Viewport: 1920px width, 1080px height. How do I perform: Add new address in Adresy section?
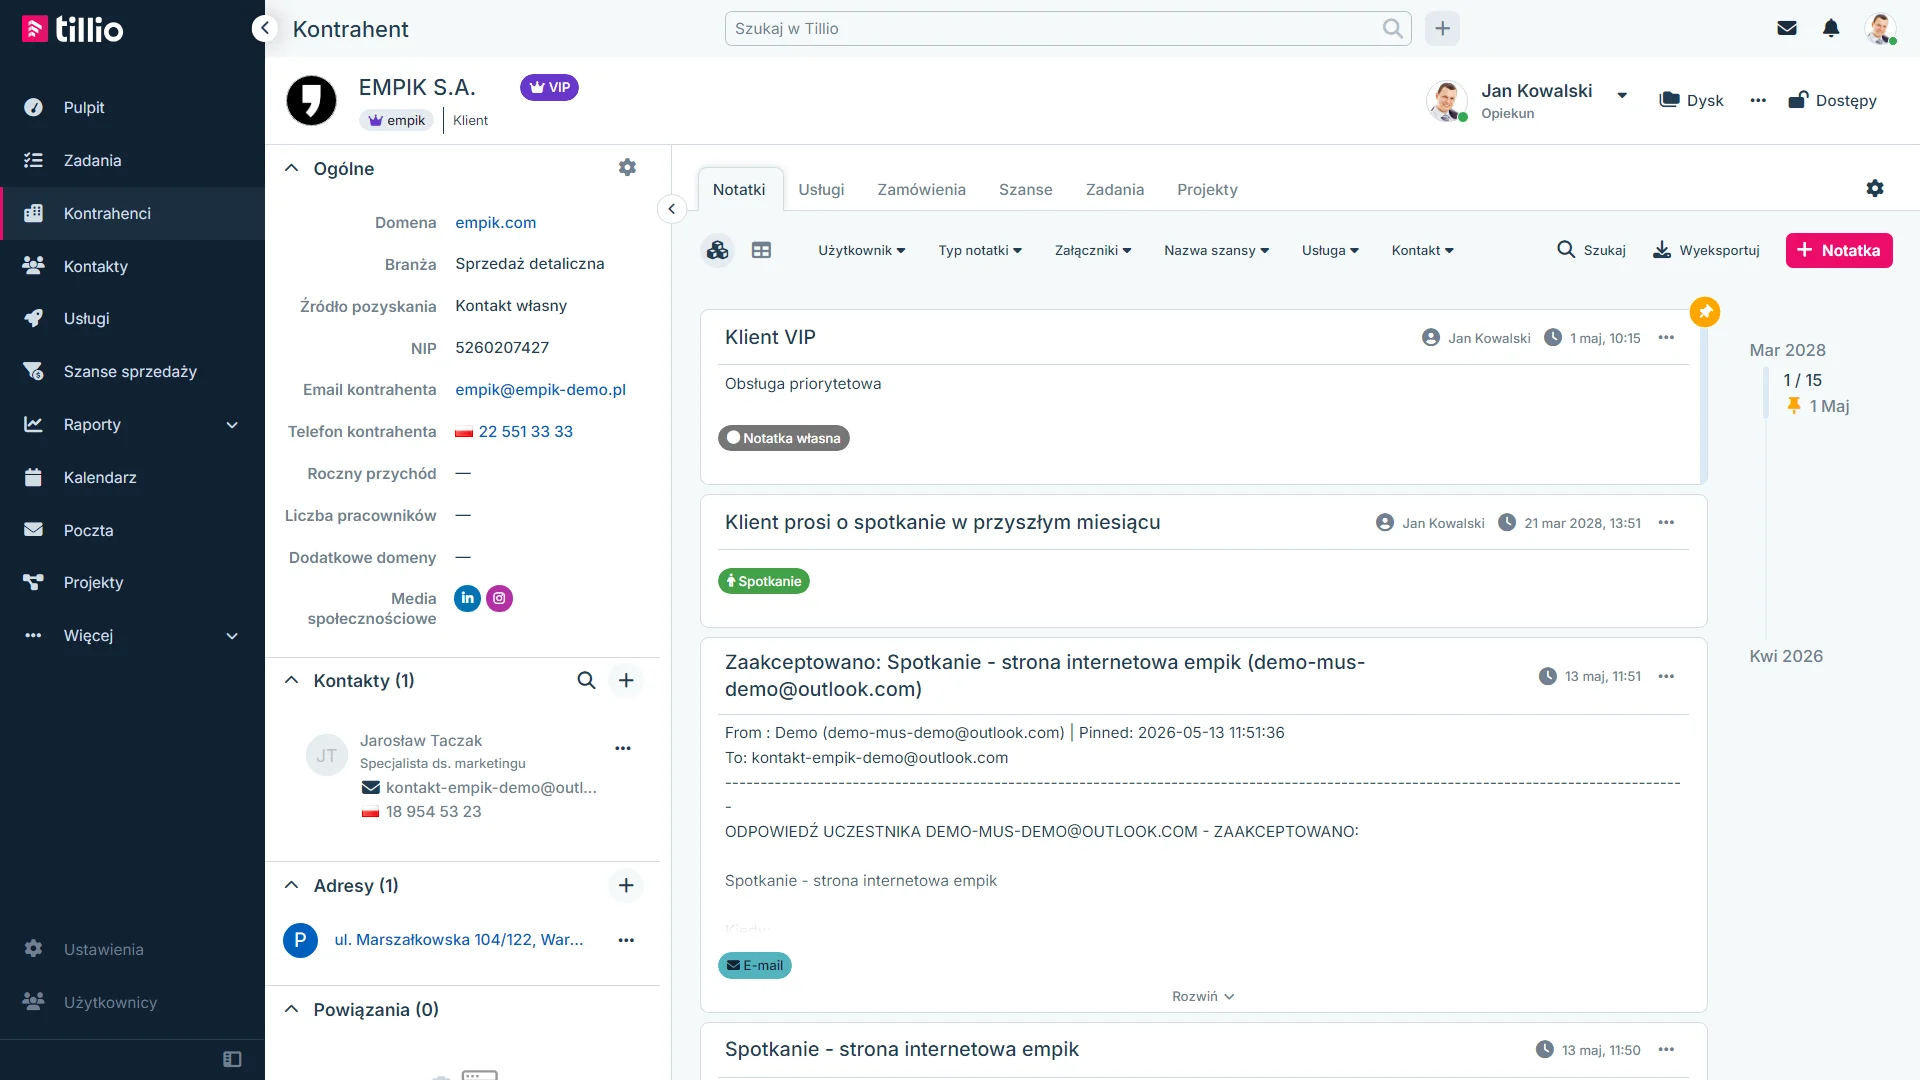point(626,885)
